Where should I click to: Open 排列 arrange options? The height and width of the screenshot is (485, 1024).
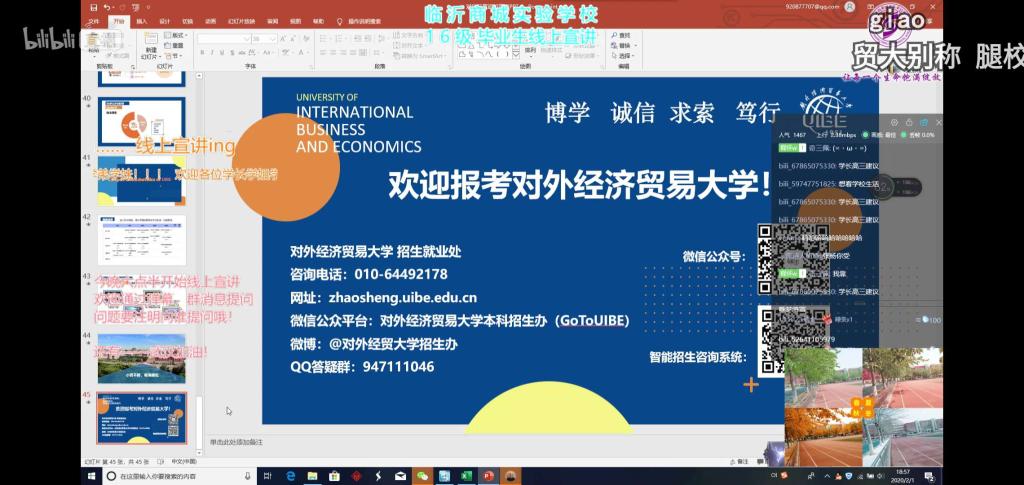(530, 52)
